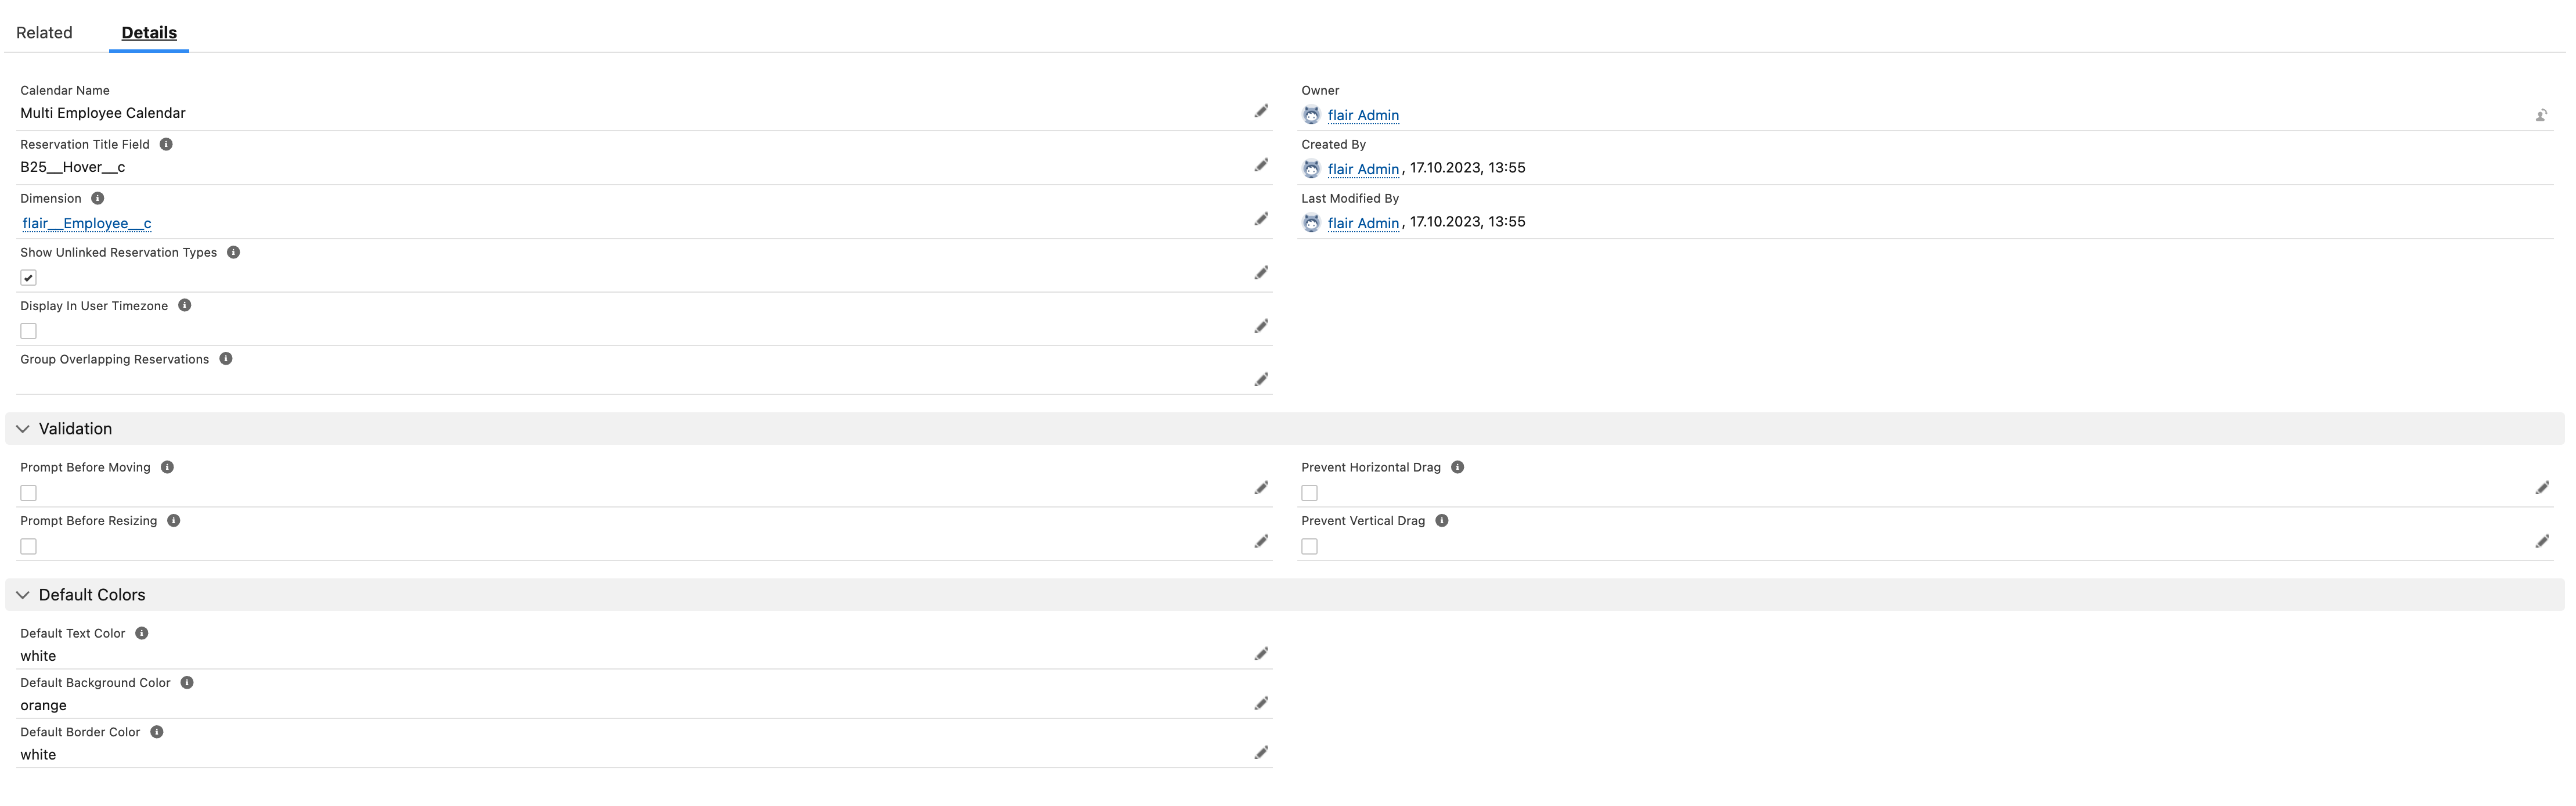
Task: Collapse the Default Colors section
Action: point(23,595)
